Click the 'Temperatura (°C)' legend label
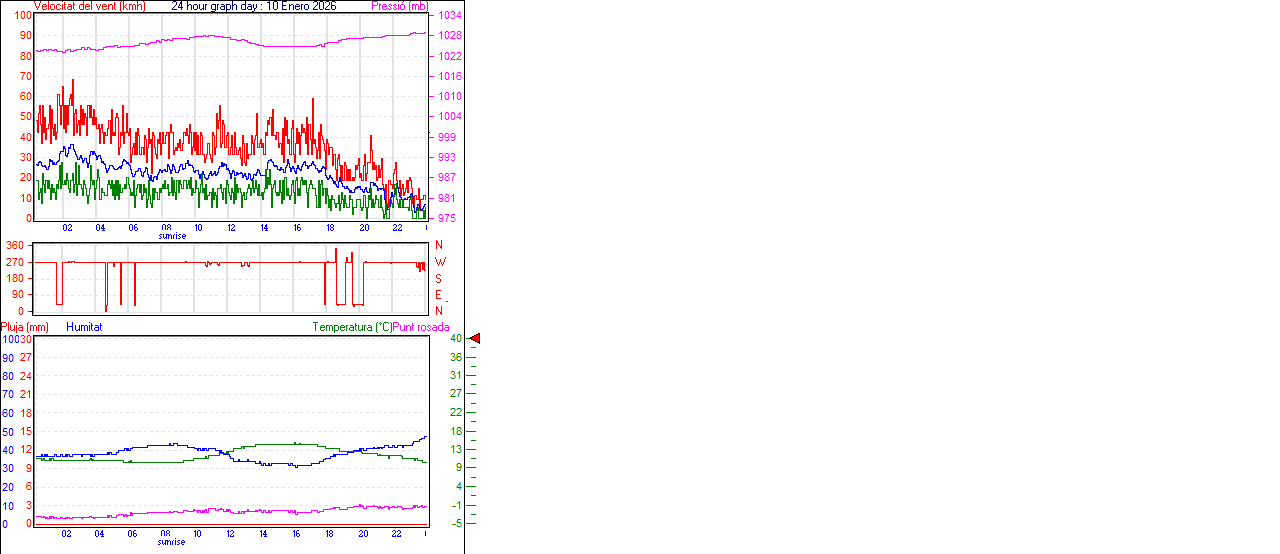The height and width of the screenshot is (554, 1280). 352,327
